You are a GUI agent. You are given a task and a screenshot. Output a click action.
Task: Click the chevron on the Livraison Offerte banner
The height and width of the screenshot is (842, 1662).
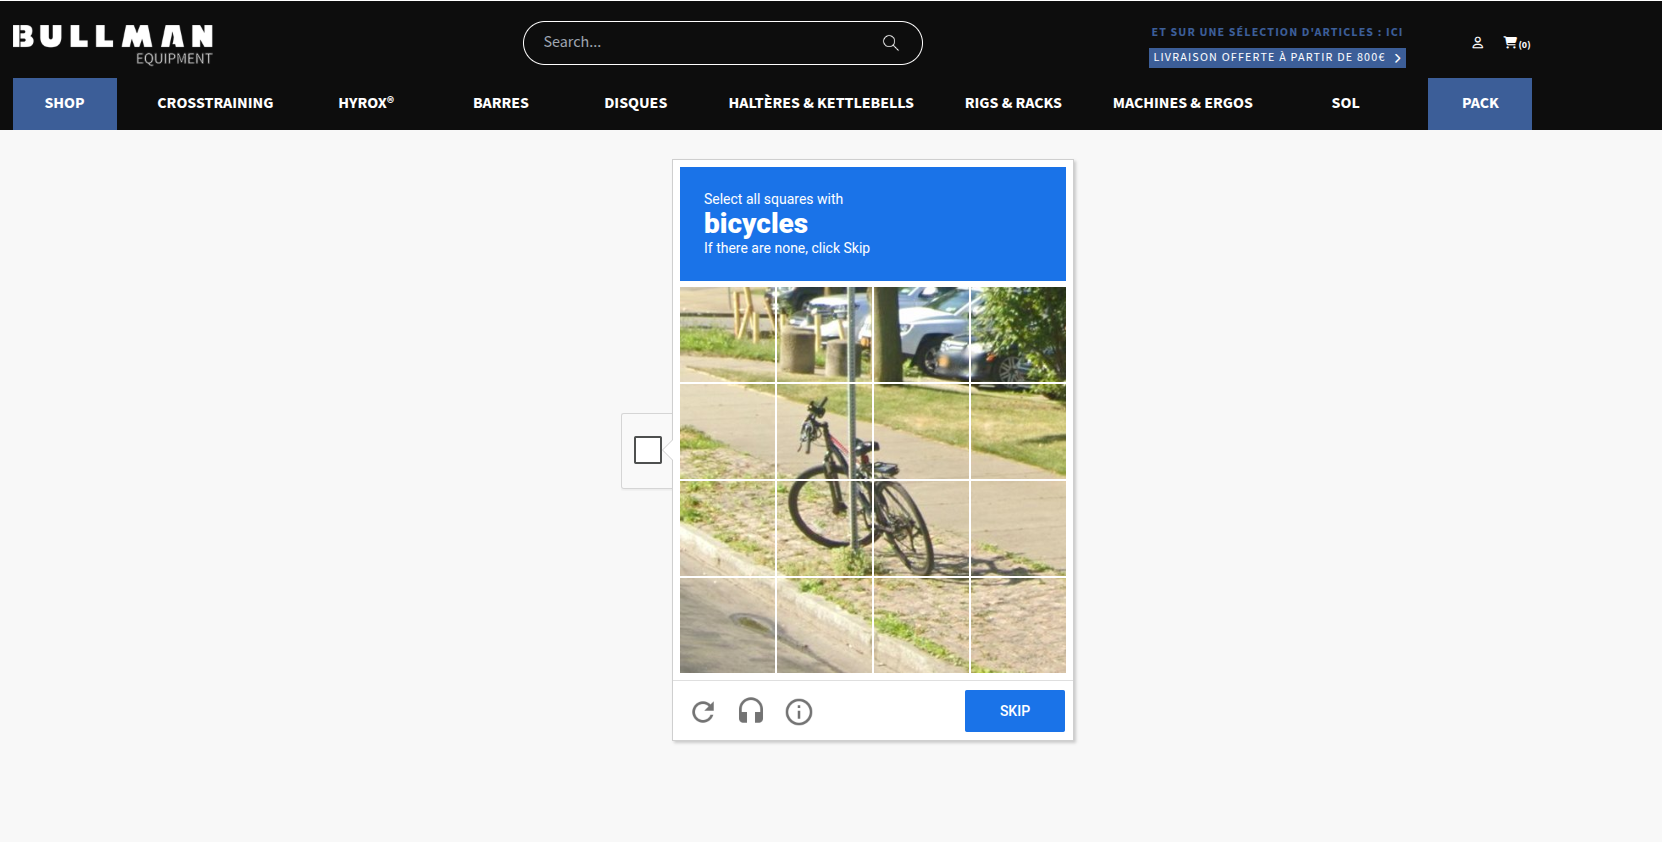click(x=1397, y=58)
